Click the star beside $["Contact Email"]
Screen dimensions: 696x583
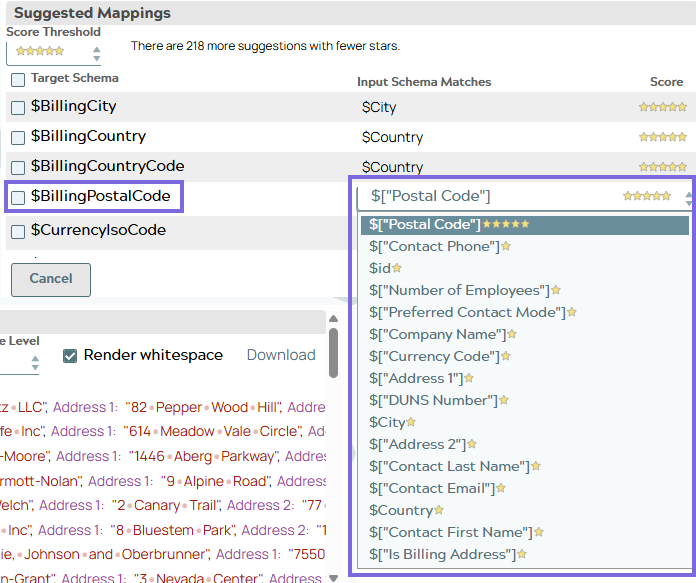501,489
